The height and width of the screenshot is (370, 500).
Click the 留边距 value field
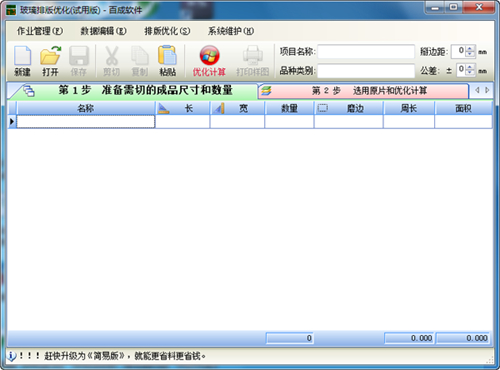coord(459,51)
